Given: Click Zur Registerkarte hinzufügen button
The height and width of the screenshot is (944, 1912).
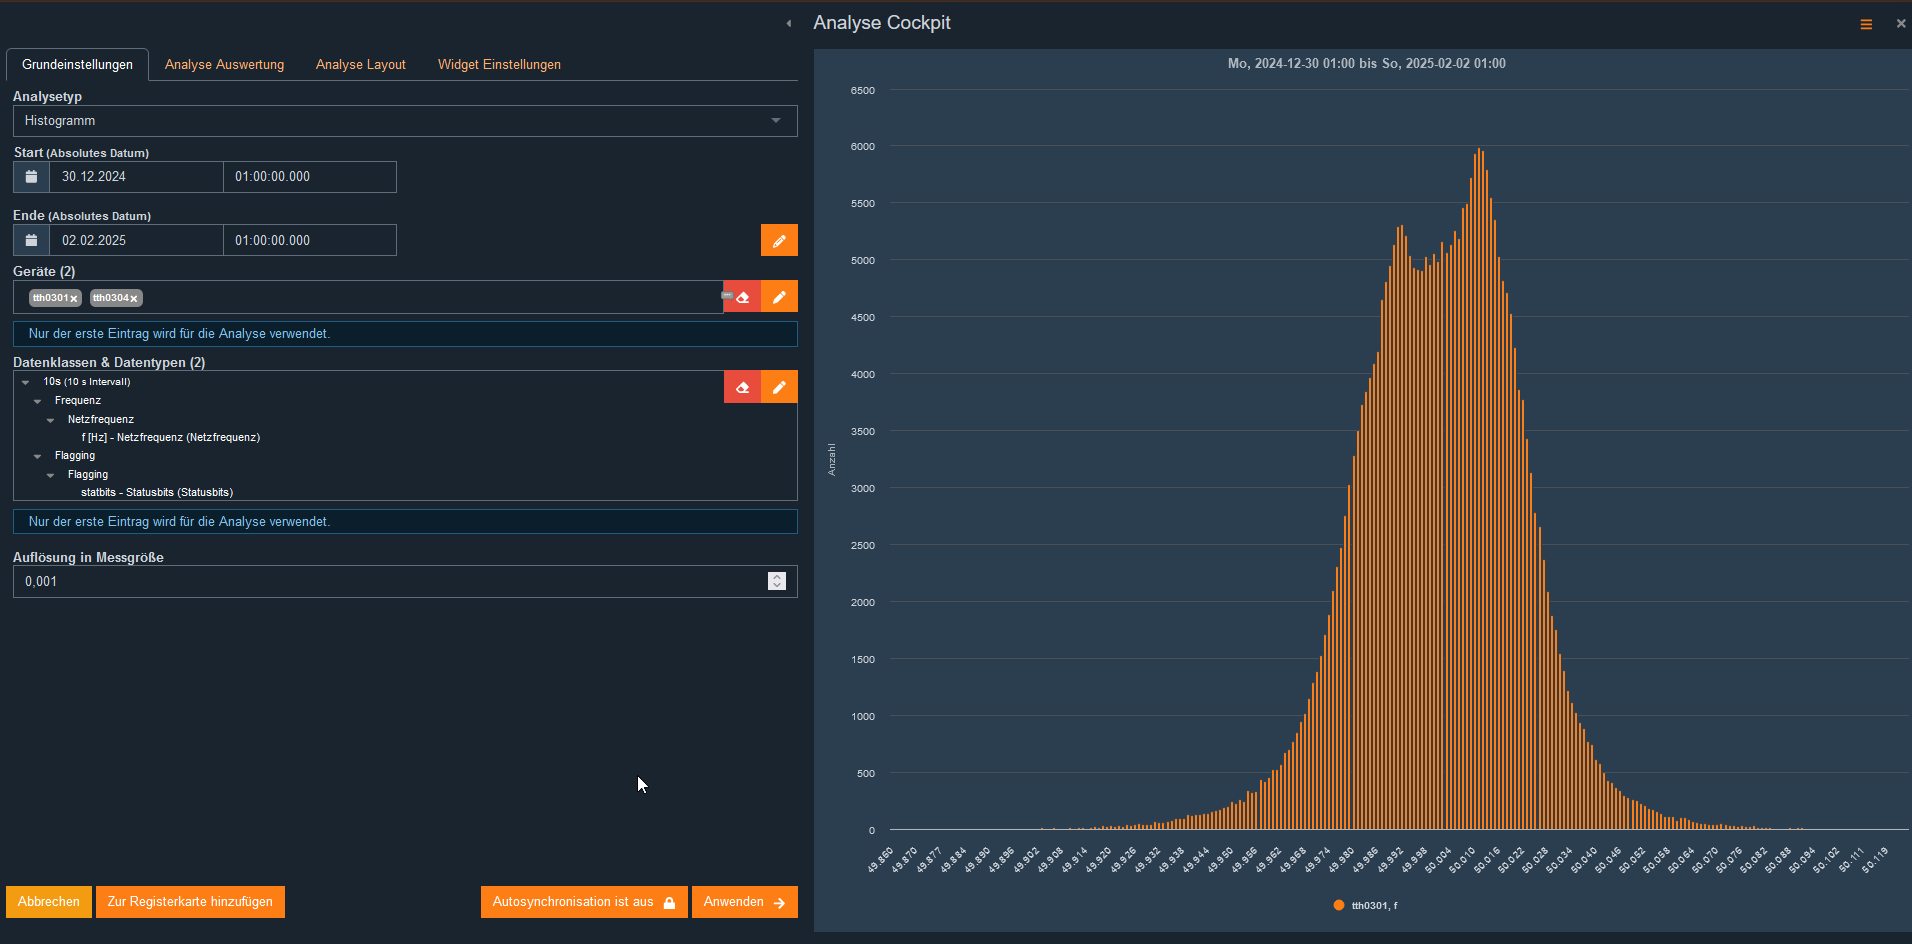Looking at the screenshot, I should [190, 902].
